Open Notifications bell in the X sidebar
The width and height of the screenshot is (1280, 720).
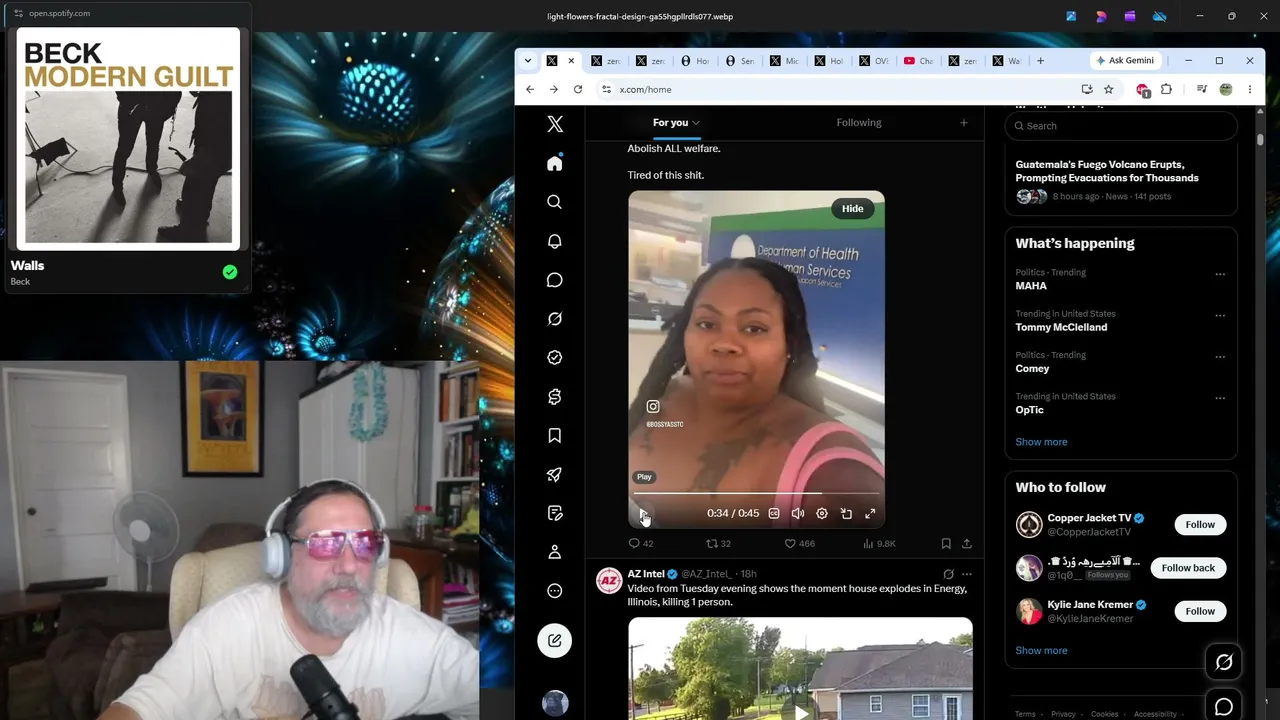[x=555, y=241]
